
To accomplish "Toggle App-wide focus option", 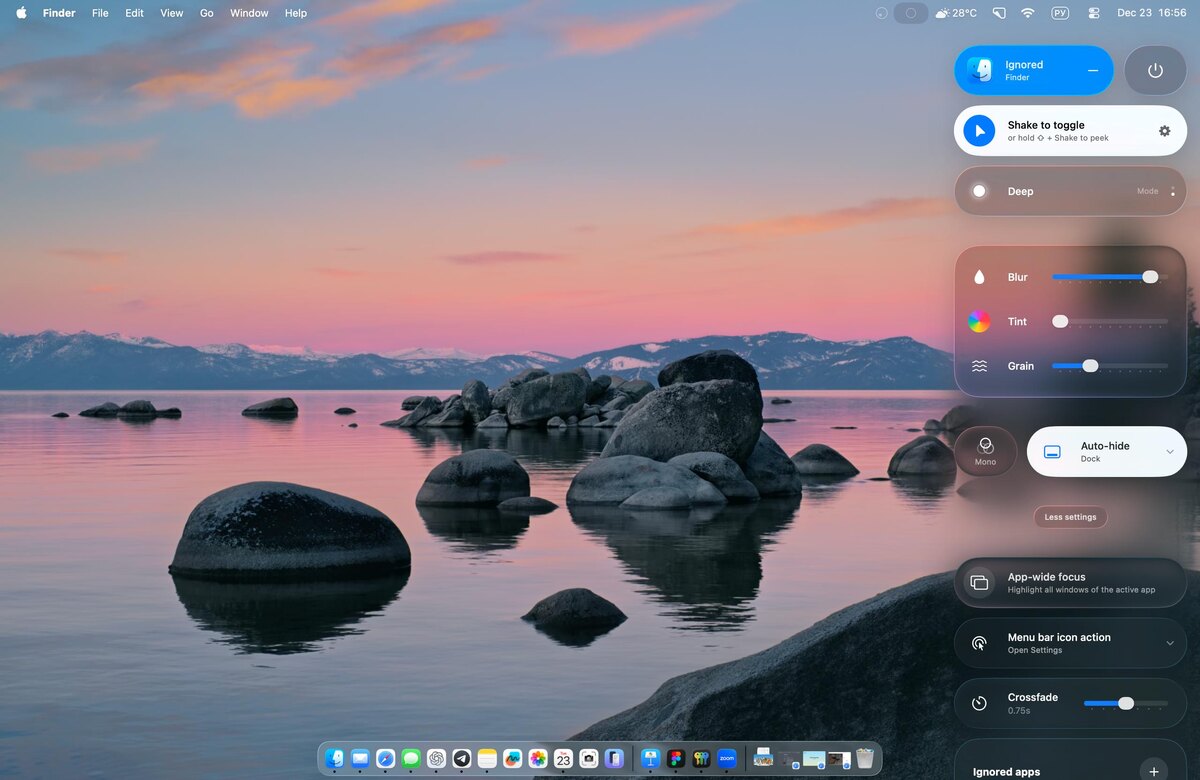I will [x=1070, y=583].
